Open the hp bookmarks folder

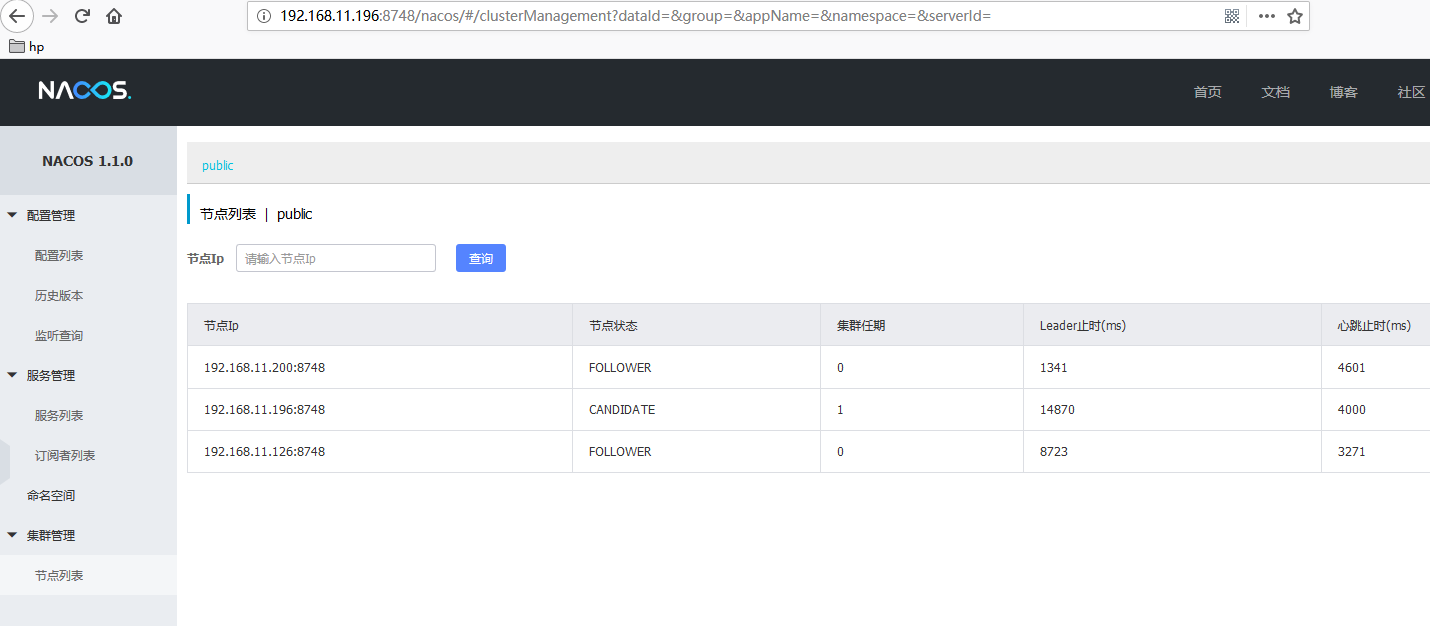pyautogui.click(x=26, y=46)
